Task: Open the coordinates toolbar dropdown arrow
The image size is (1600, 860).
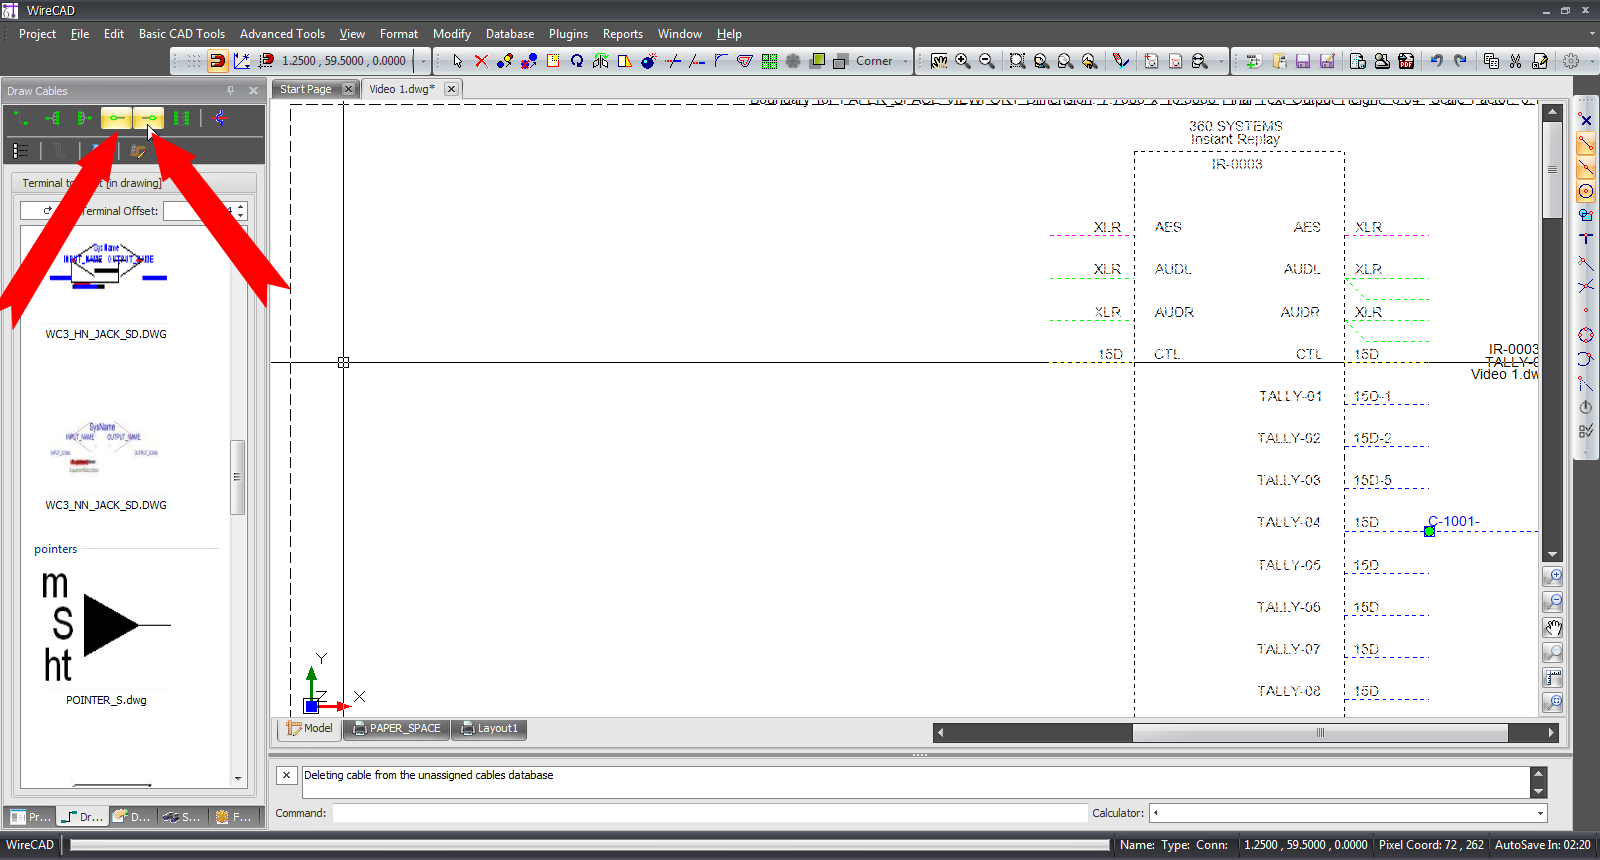Action: (x=423, y=61)
